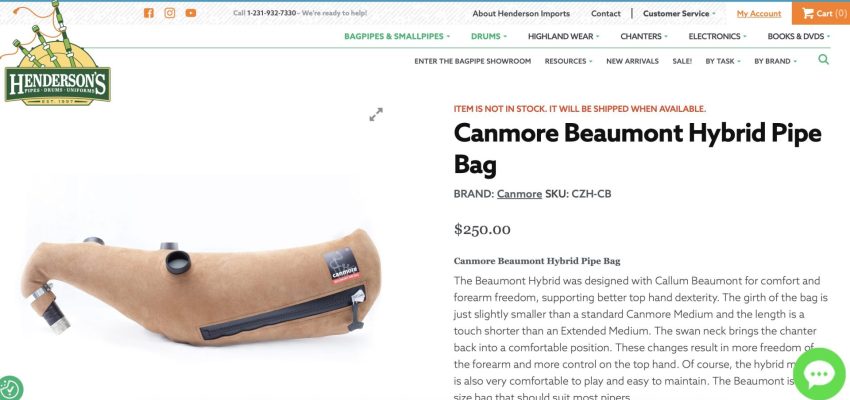Viewport: 850px width, 400px height.
Task: Expand Bagpipes & Smallpipes dropdown menu
Action: click(x=397, y=36)
